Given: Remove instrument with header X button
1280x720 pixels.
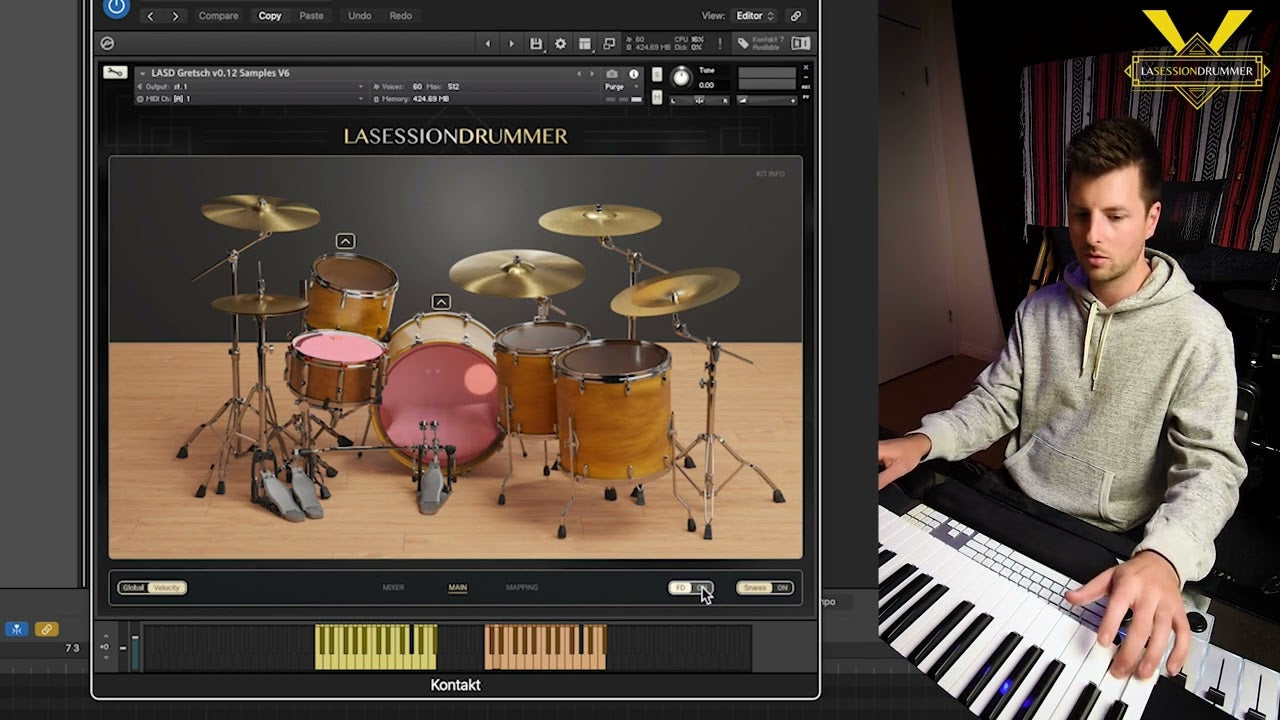Looking at the screenshot, I should (806, 69).
